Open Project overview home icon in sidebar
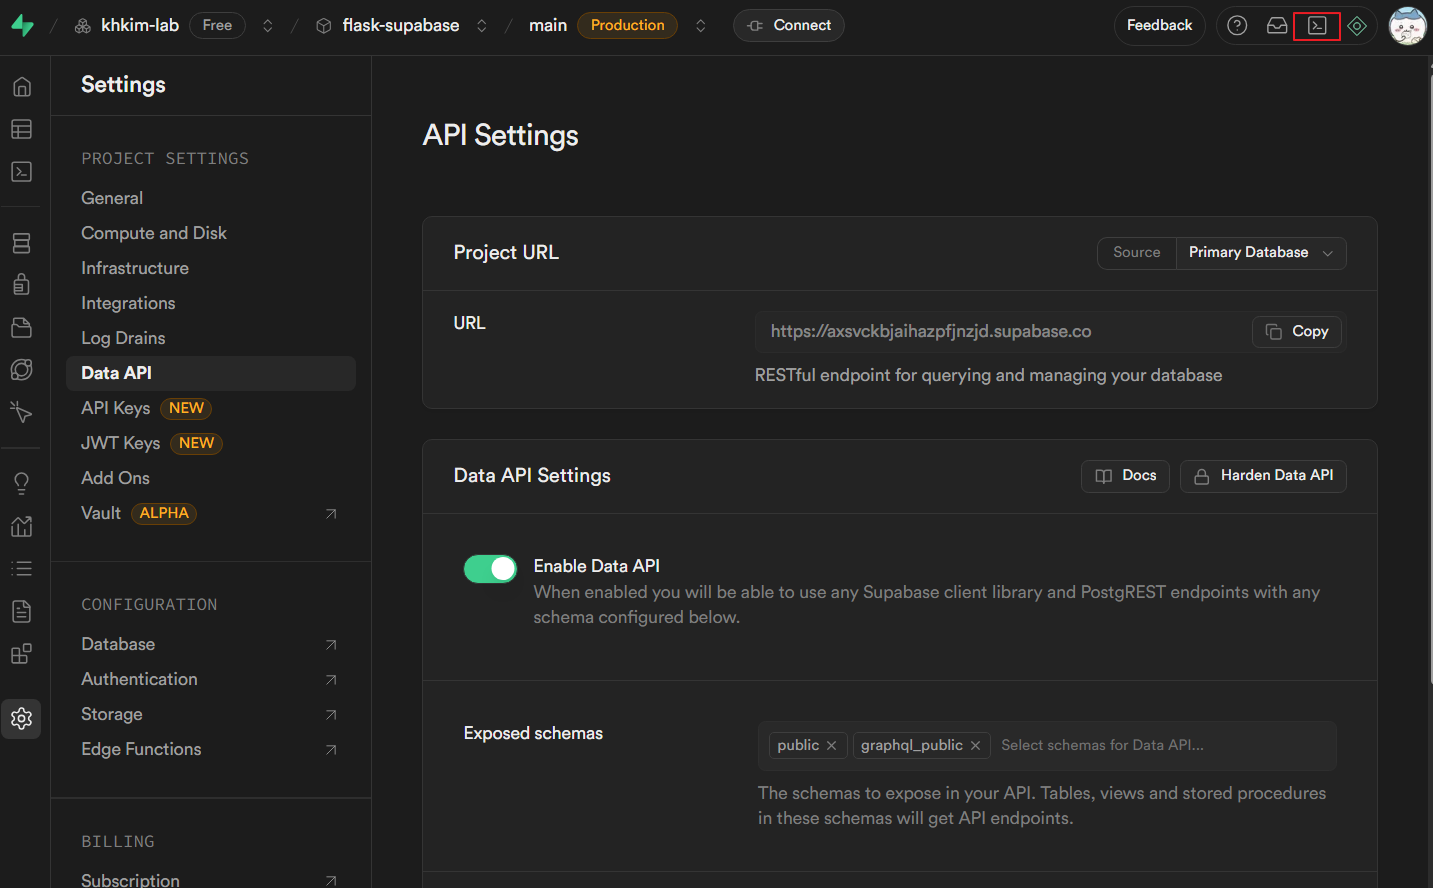Screen dimensions: 1433x888 (x=21, y=87)
